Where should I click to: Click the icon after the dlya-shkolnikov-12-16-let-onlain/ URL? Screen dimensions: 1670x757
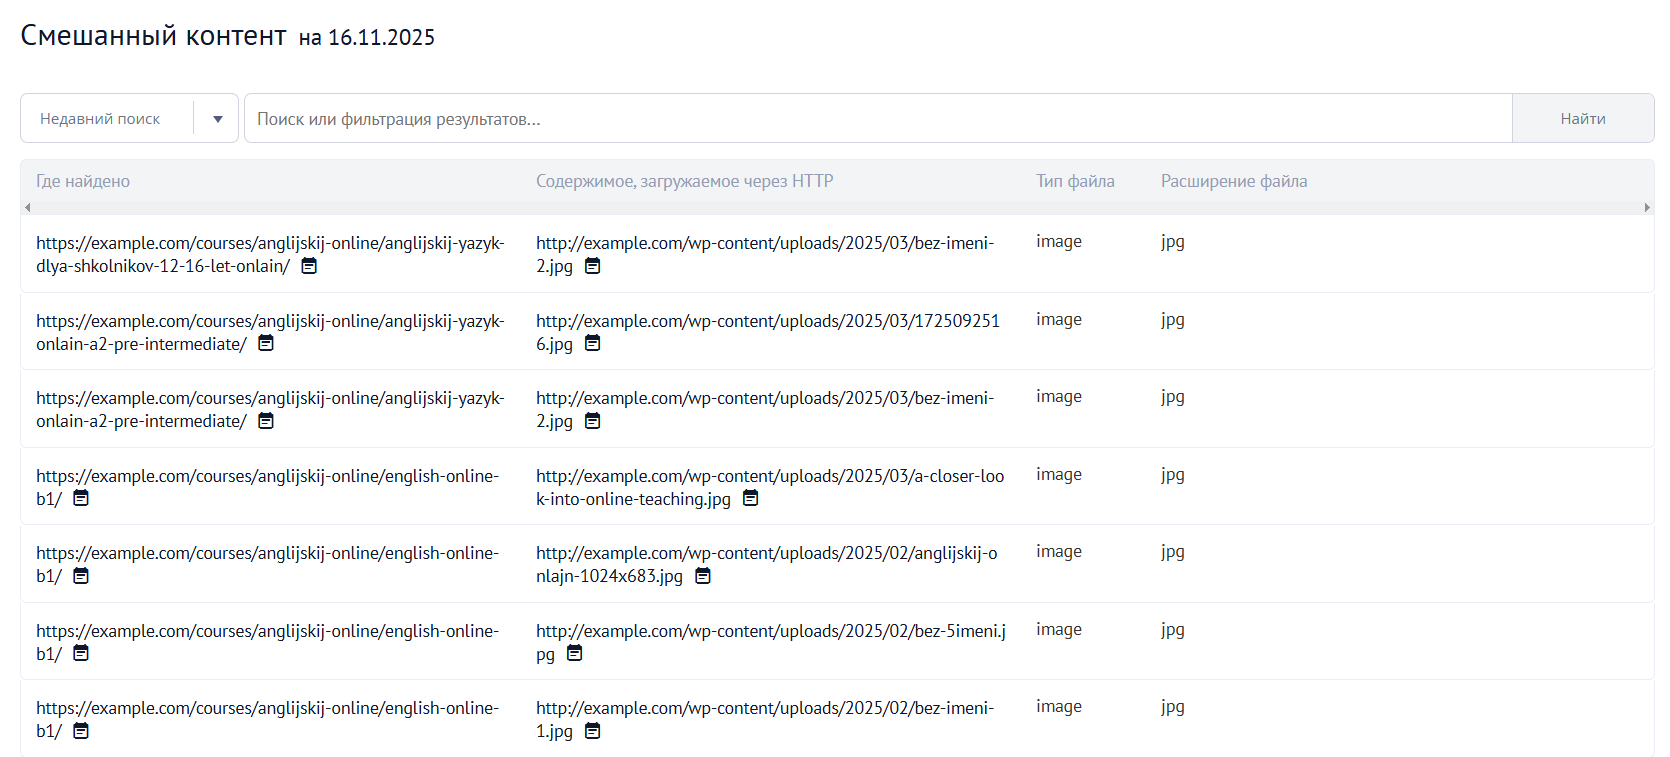click(310, 266)
